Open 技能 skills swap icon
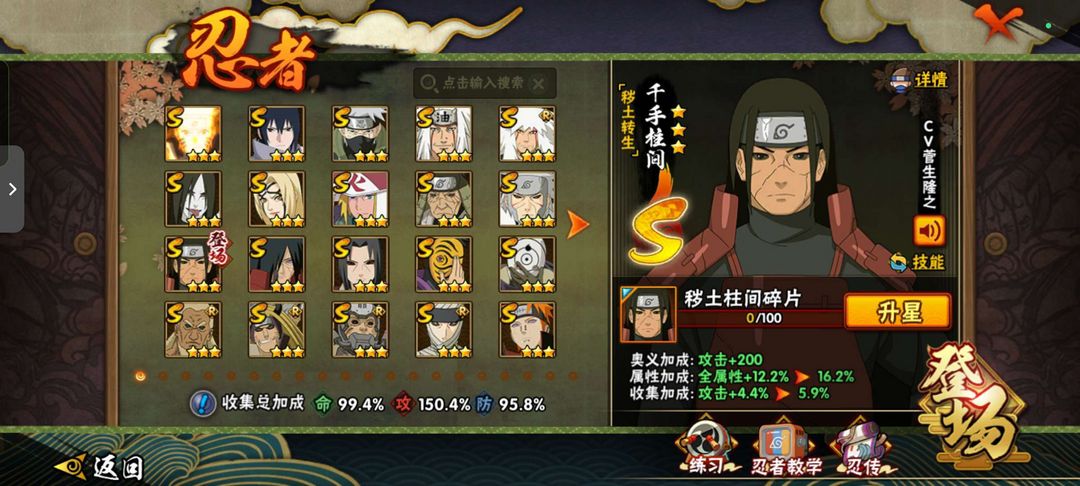This screenshot has height=486, width=1080. 917,262
